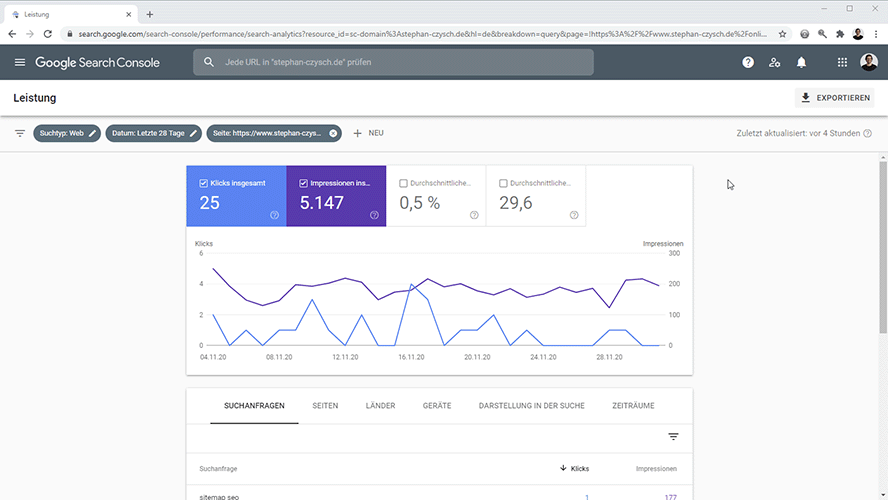The width and height of the screenshot is (888, 500).
Task: Click the filter list icon beside Suchtyp
Action: [20, 133]
